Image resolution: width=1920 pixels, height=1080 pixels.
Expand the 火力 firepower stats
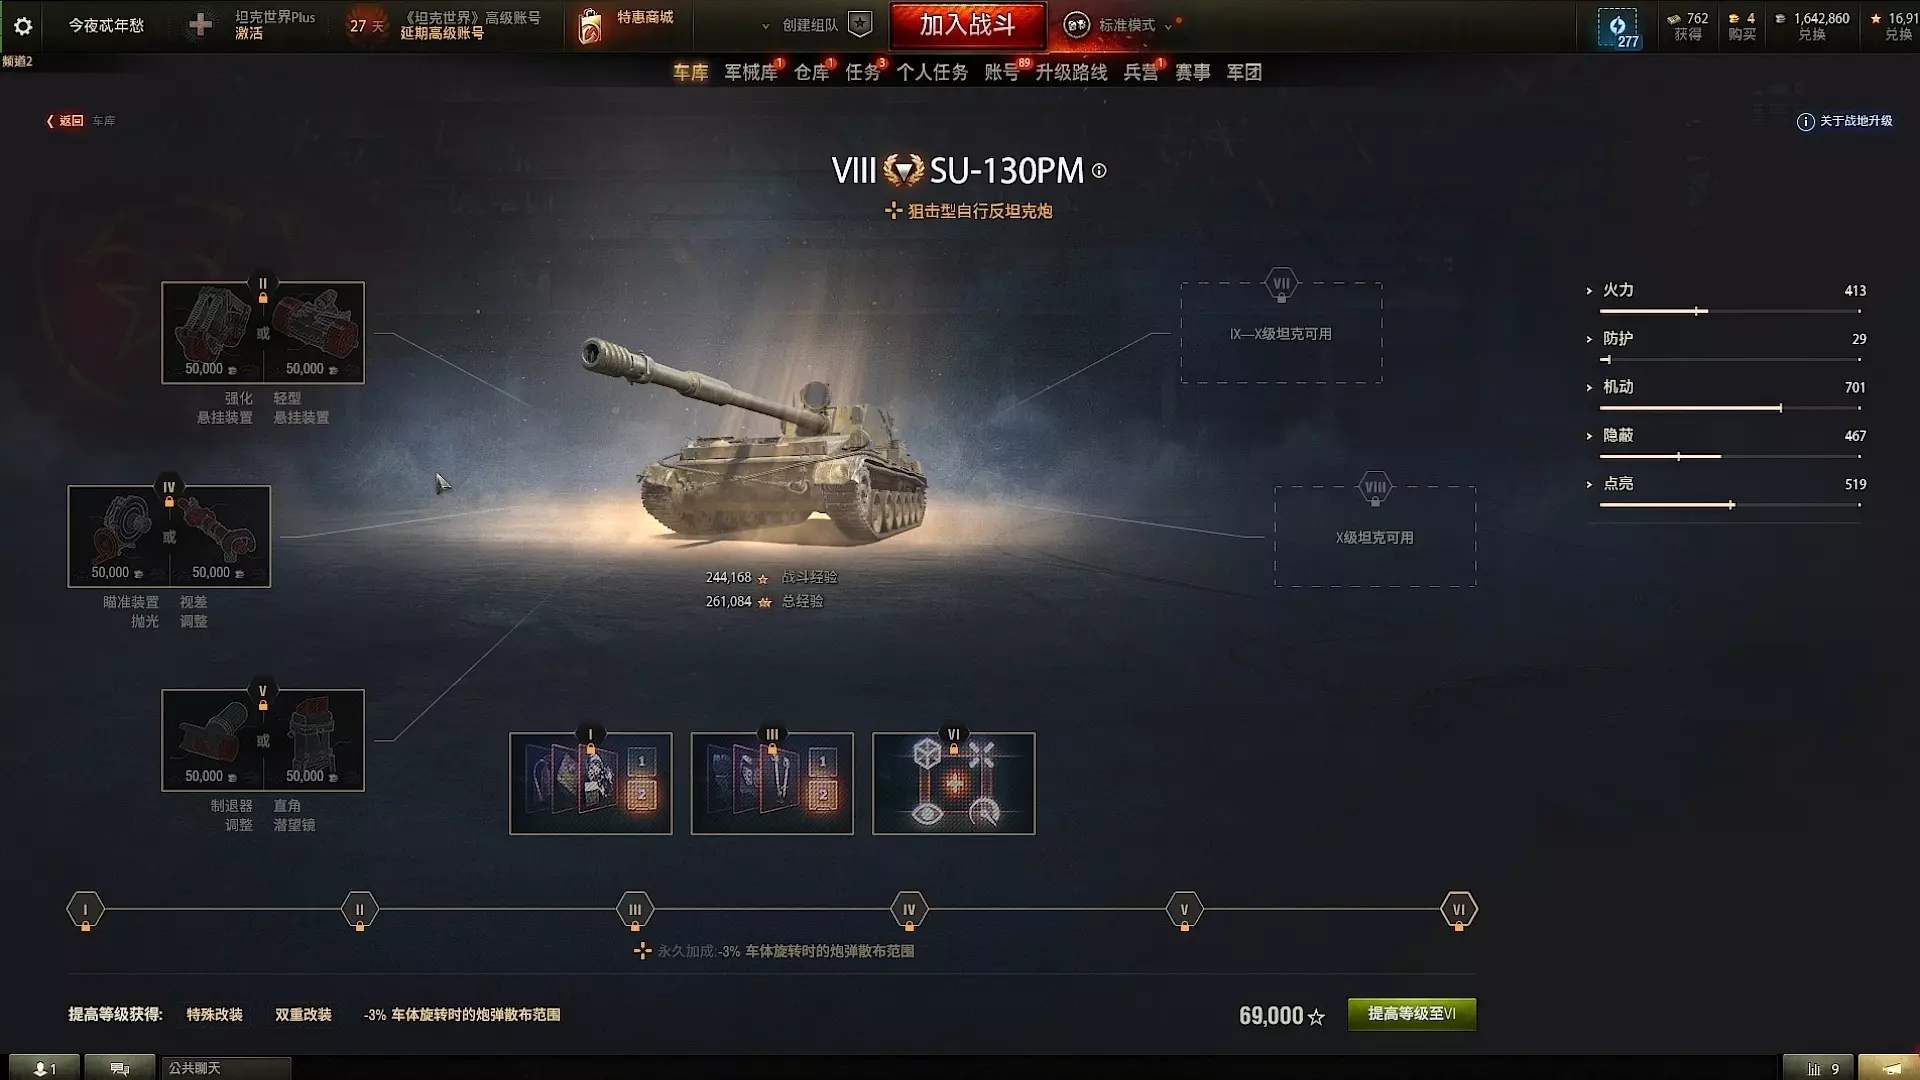tap(1589, 291)
